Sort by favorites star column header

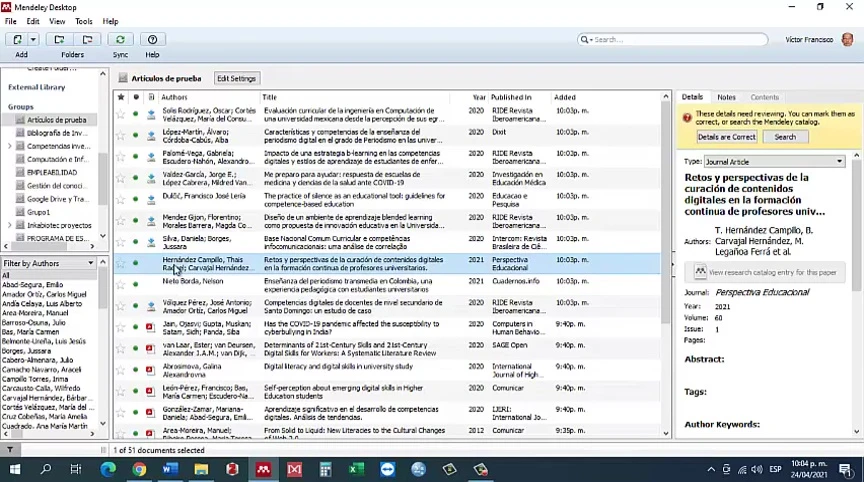(x=121, y=97)
